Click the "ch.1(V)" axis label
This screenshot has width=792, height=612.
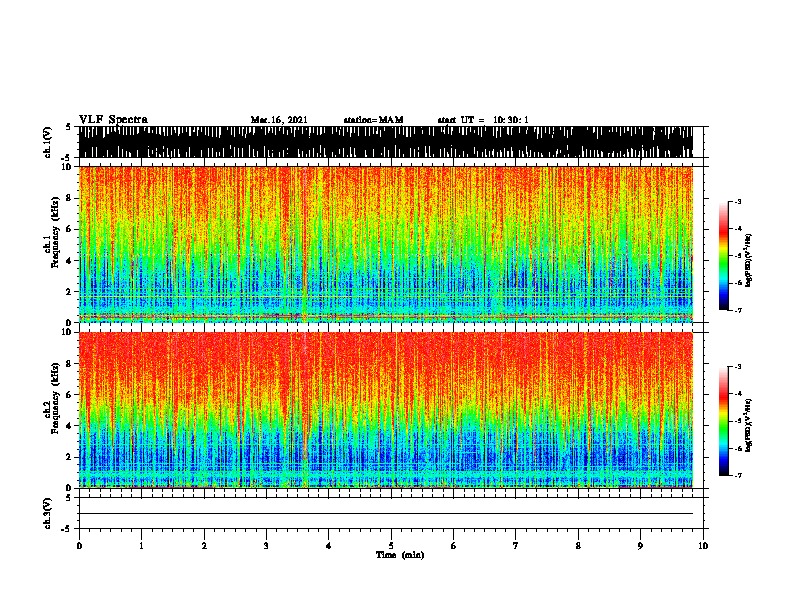click(x=47, y=142)
